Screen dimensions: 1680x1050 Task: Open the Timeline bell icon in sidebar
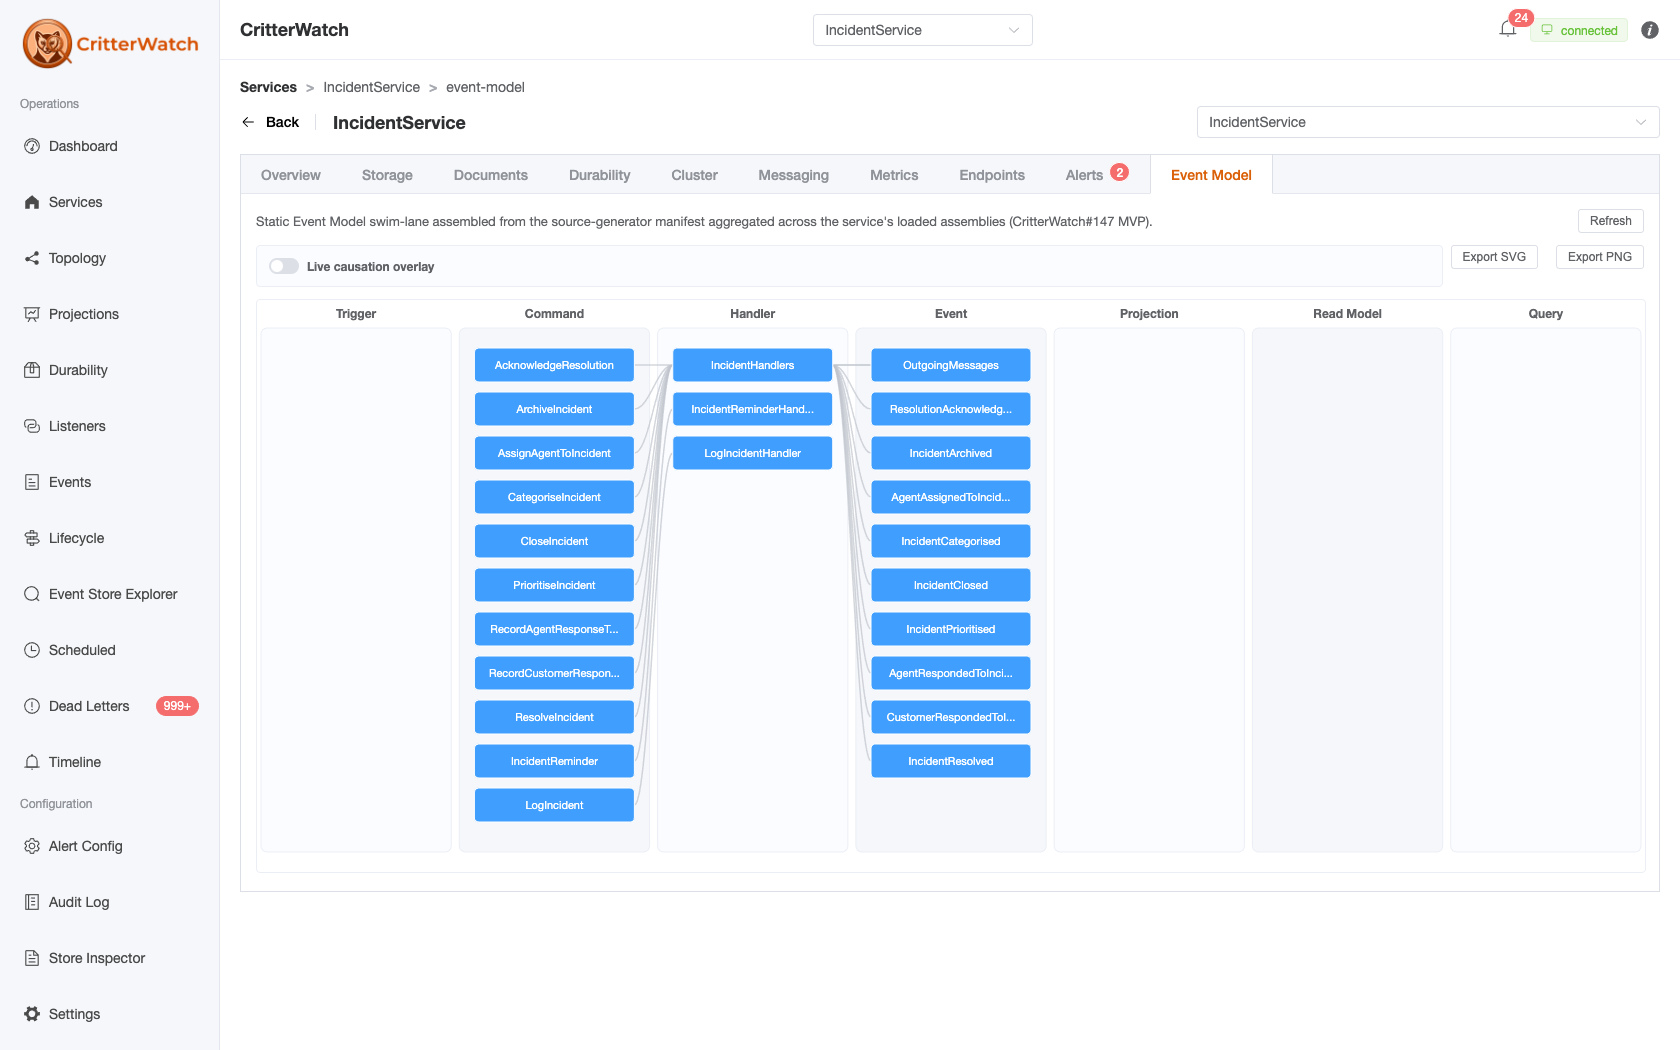tap(32, 762)
